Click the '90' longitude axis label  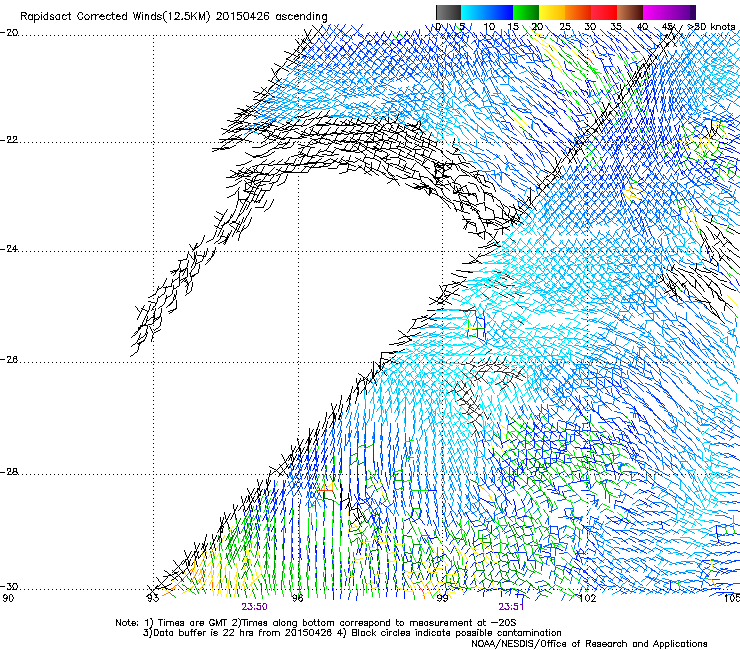click(x=8, y=598)
